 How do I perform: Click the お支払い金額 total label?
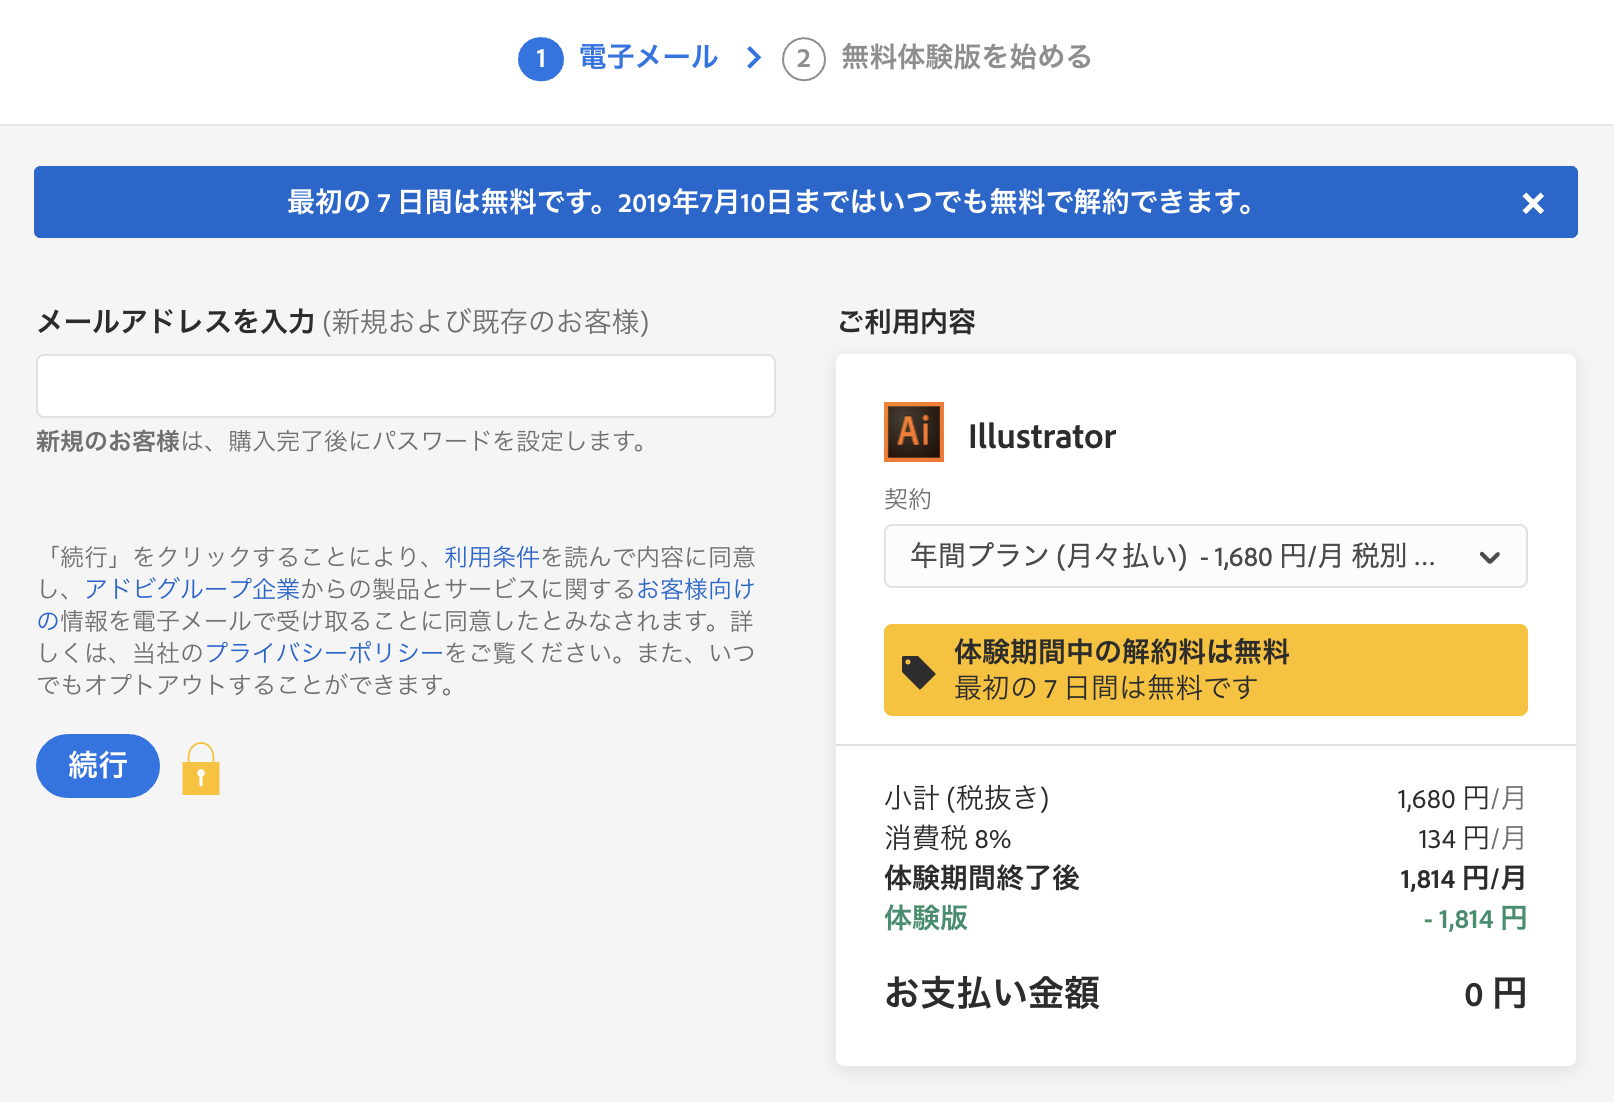[992, 993]
